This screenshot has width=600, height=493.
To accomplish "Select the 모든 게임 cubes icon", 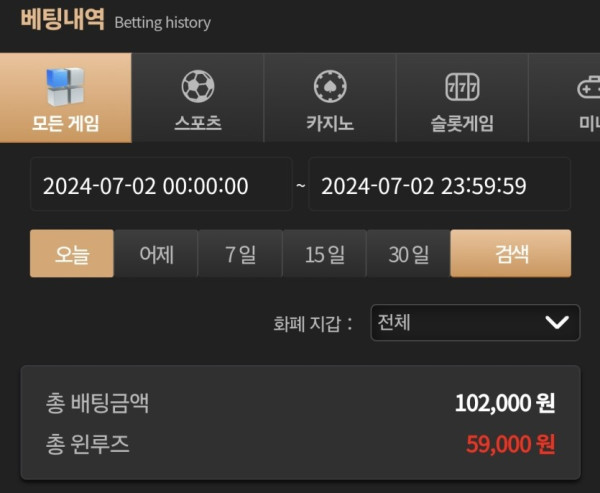I will [65, 87].
